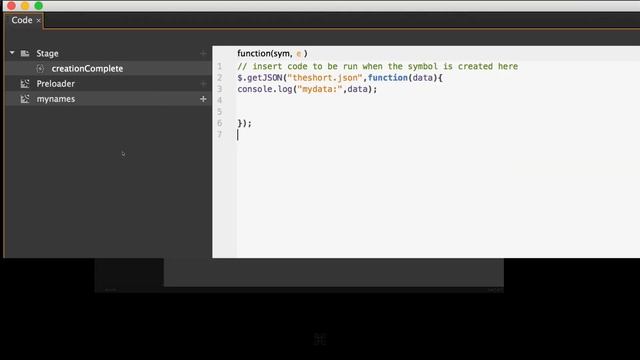Click the mynames symbol icon

[x=25, y=99]
